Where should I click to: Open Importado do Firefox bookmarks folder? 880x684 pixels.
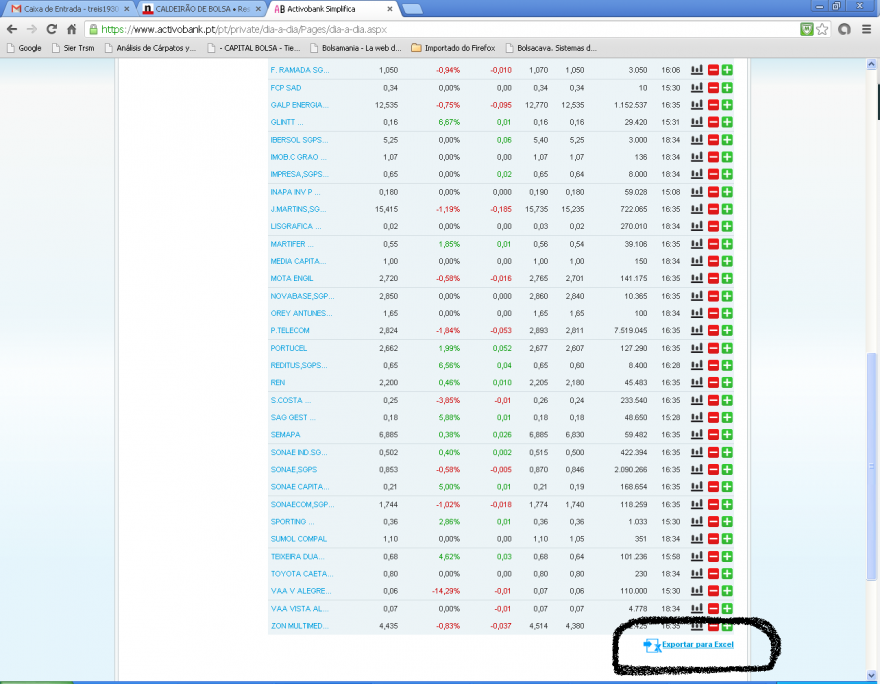[453, 48]
